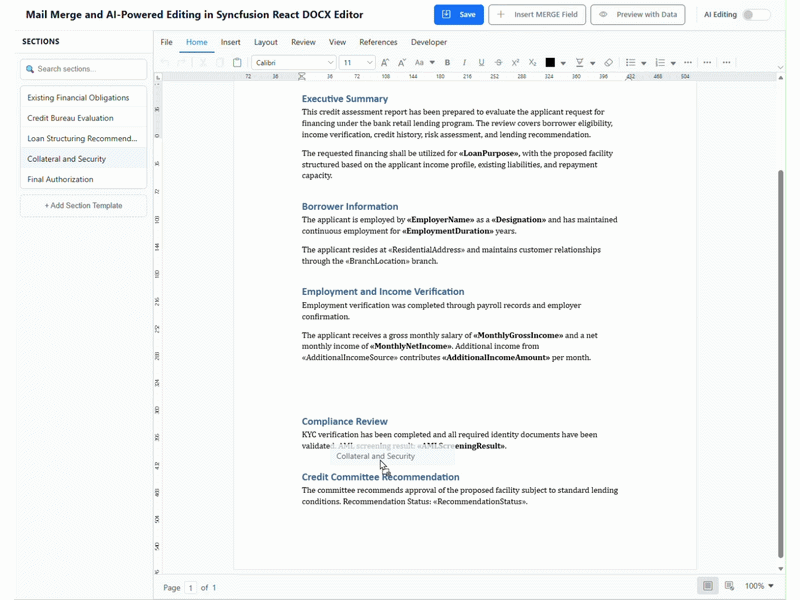Click the Borrower Information heading
The height and width of the screenshot is (600, 800).
[x=349, y=206]
